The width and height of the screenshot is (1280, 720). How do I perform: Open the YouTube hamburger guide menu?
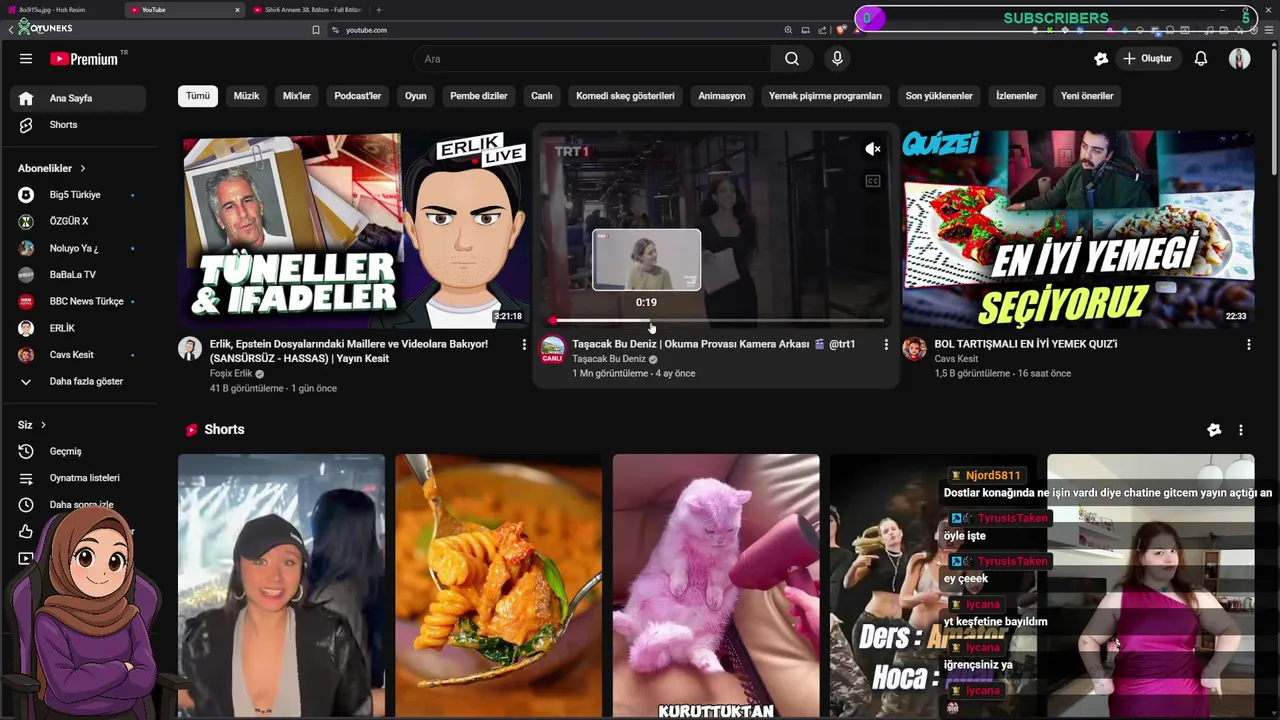26,59
